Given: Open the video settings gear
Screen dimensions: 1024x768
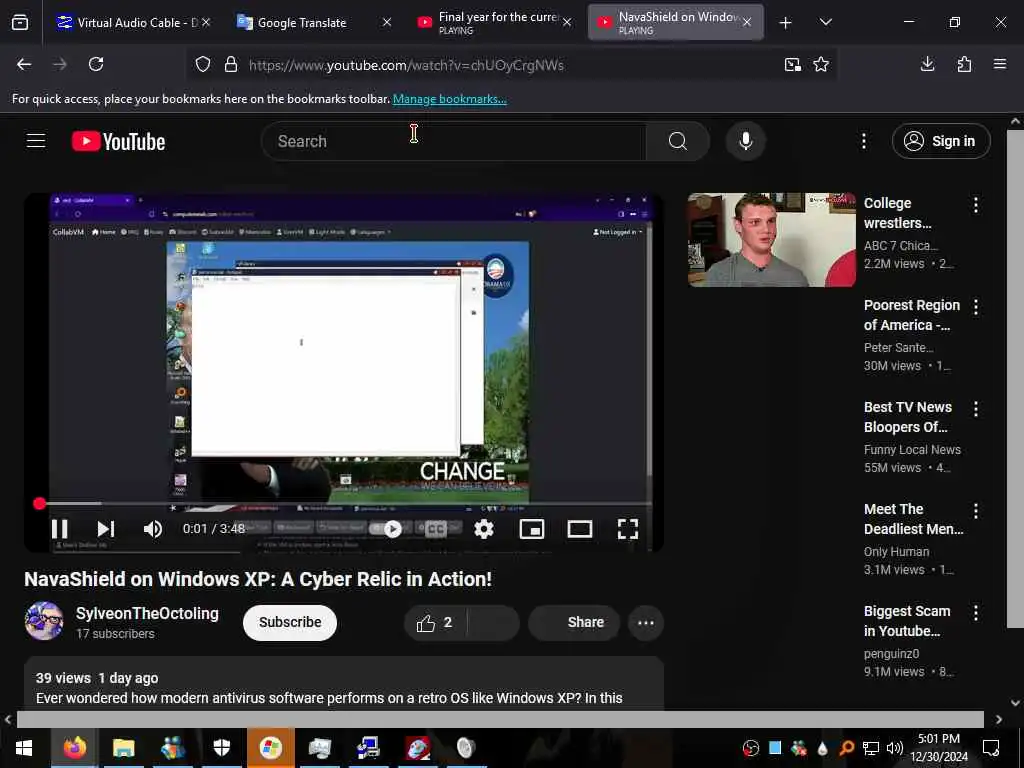Looking at the screenshot, I should point(484,528).
